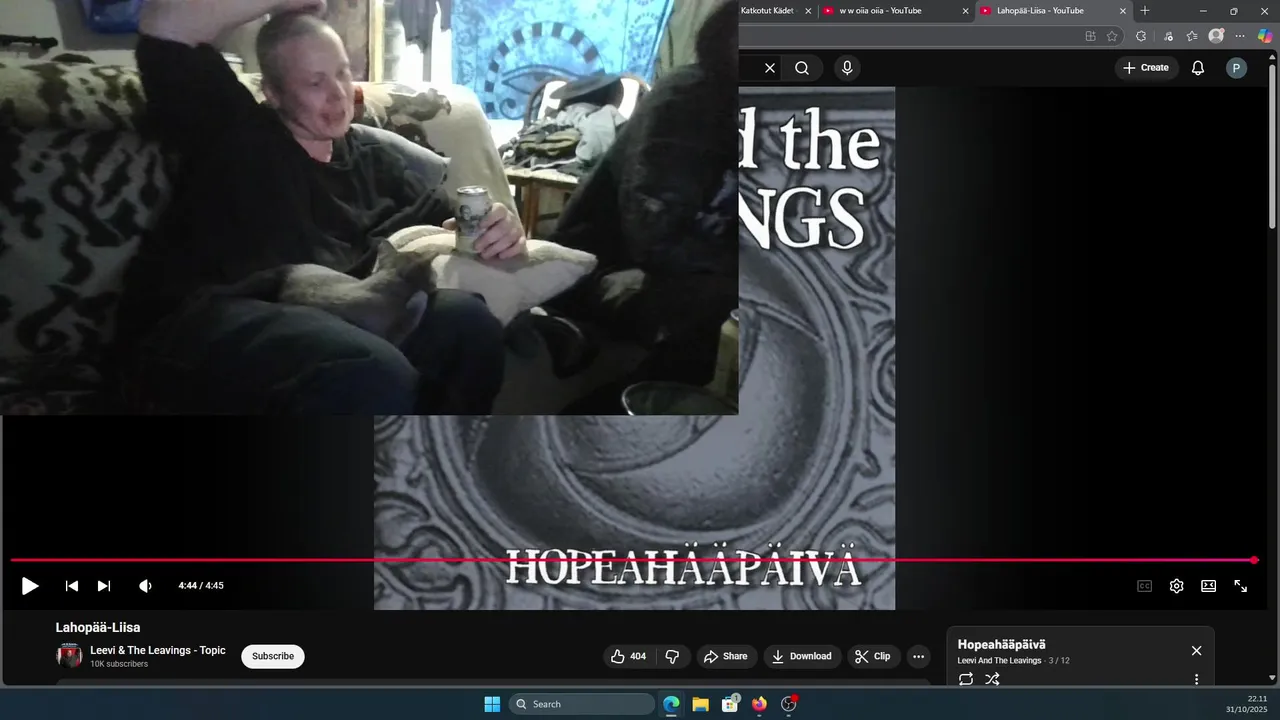Open the YouTube Create menu
1280x720 pixels.
tap(1146, 68)
